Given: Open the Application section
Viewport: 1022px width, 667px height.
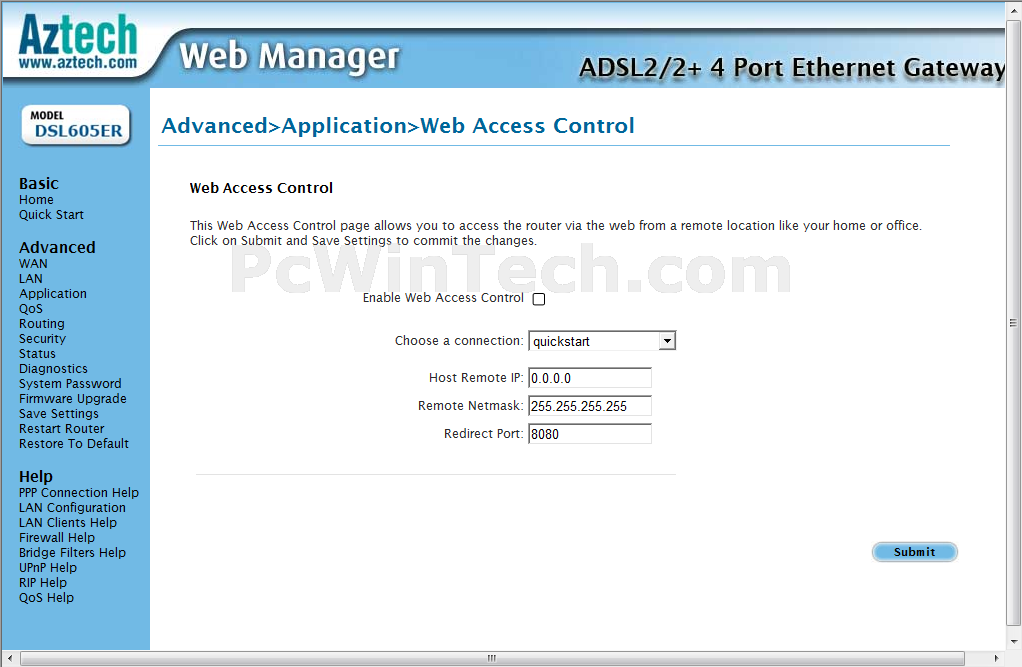Looking at the screenshot, I should coord(53,293).
